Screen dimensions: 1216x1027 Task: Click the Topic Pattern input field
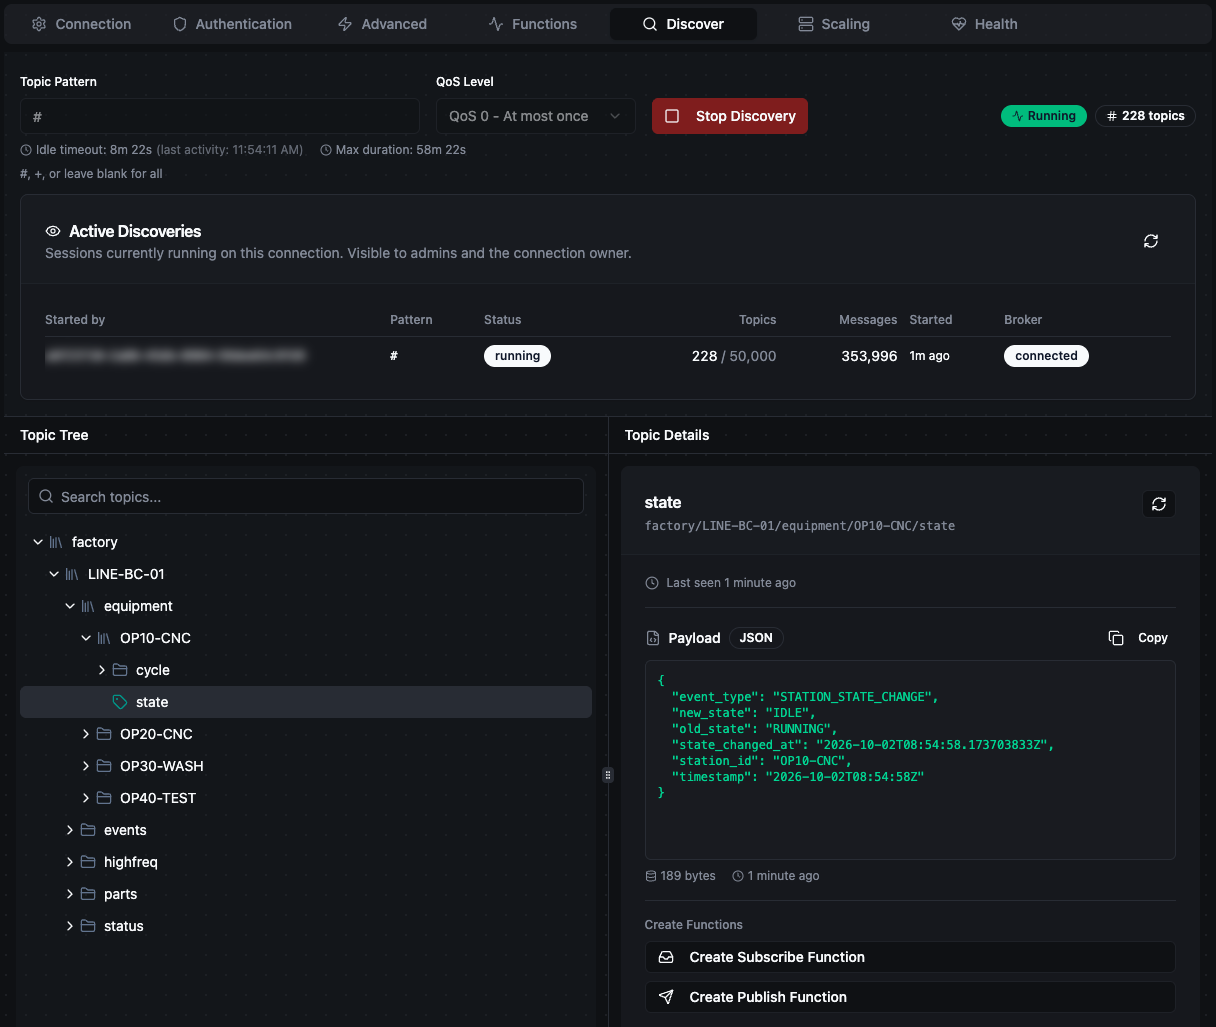pyautogui.click(x=220, y=116)
